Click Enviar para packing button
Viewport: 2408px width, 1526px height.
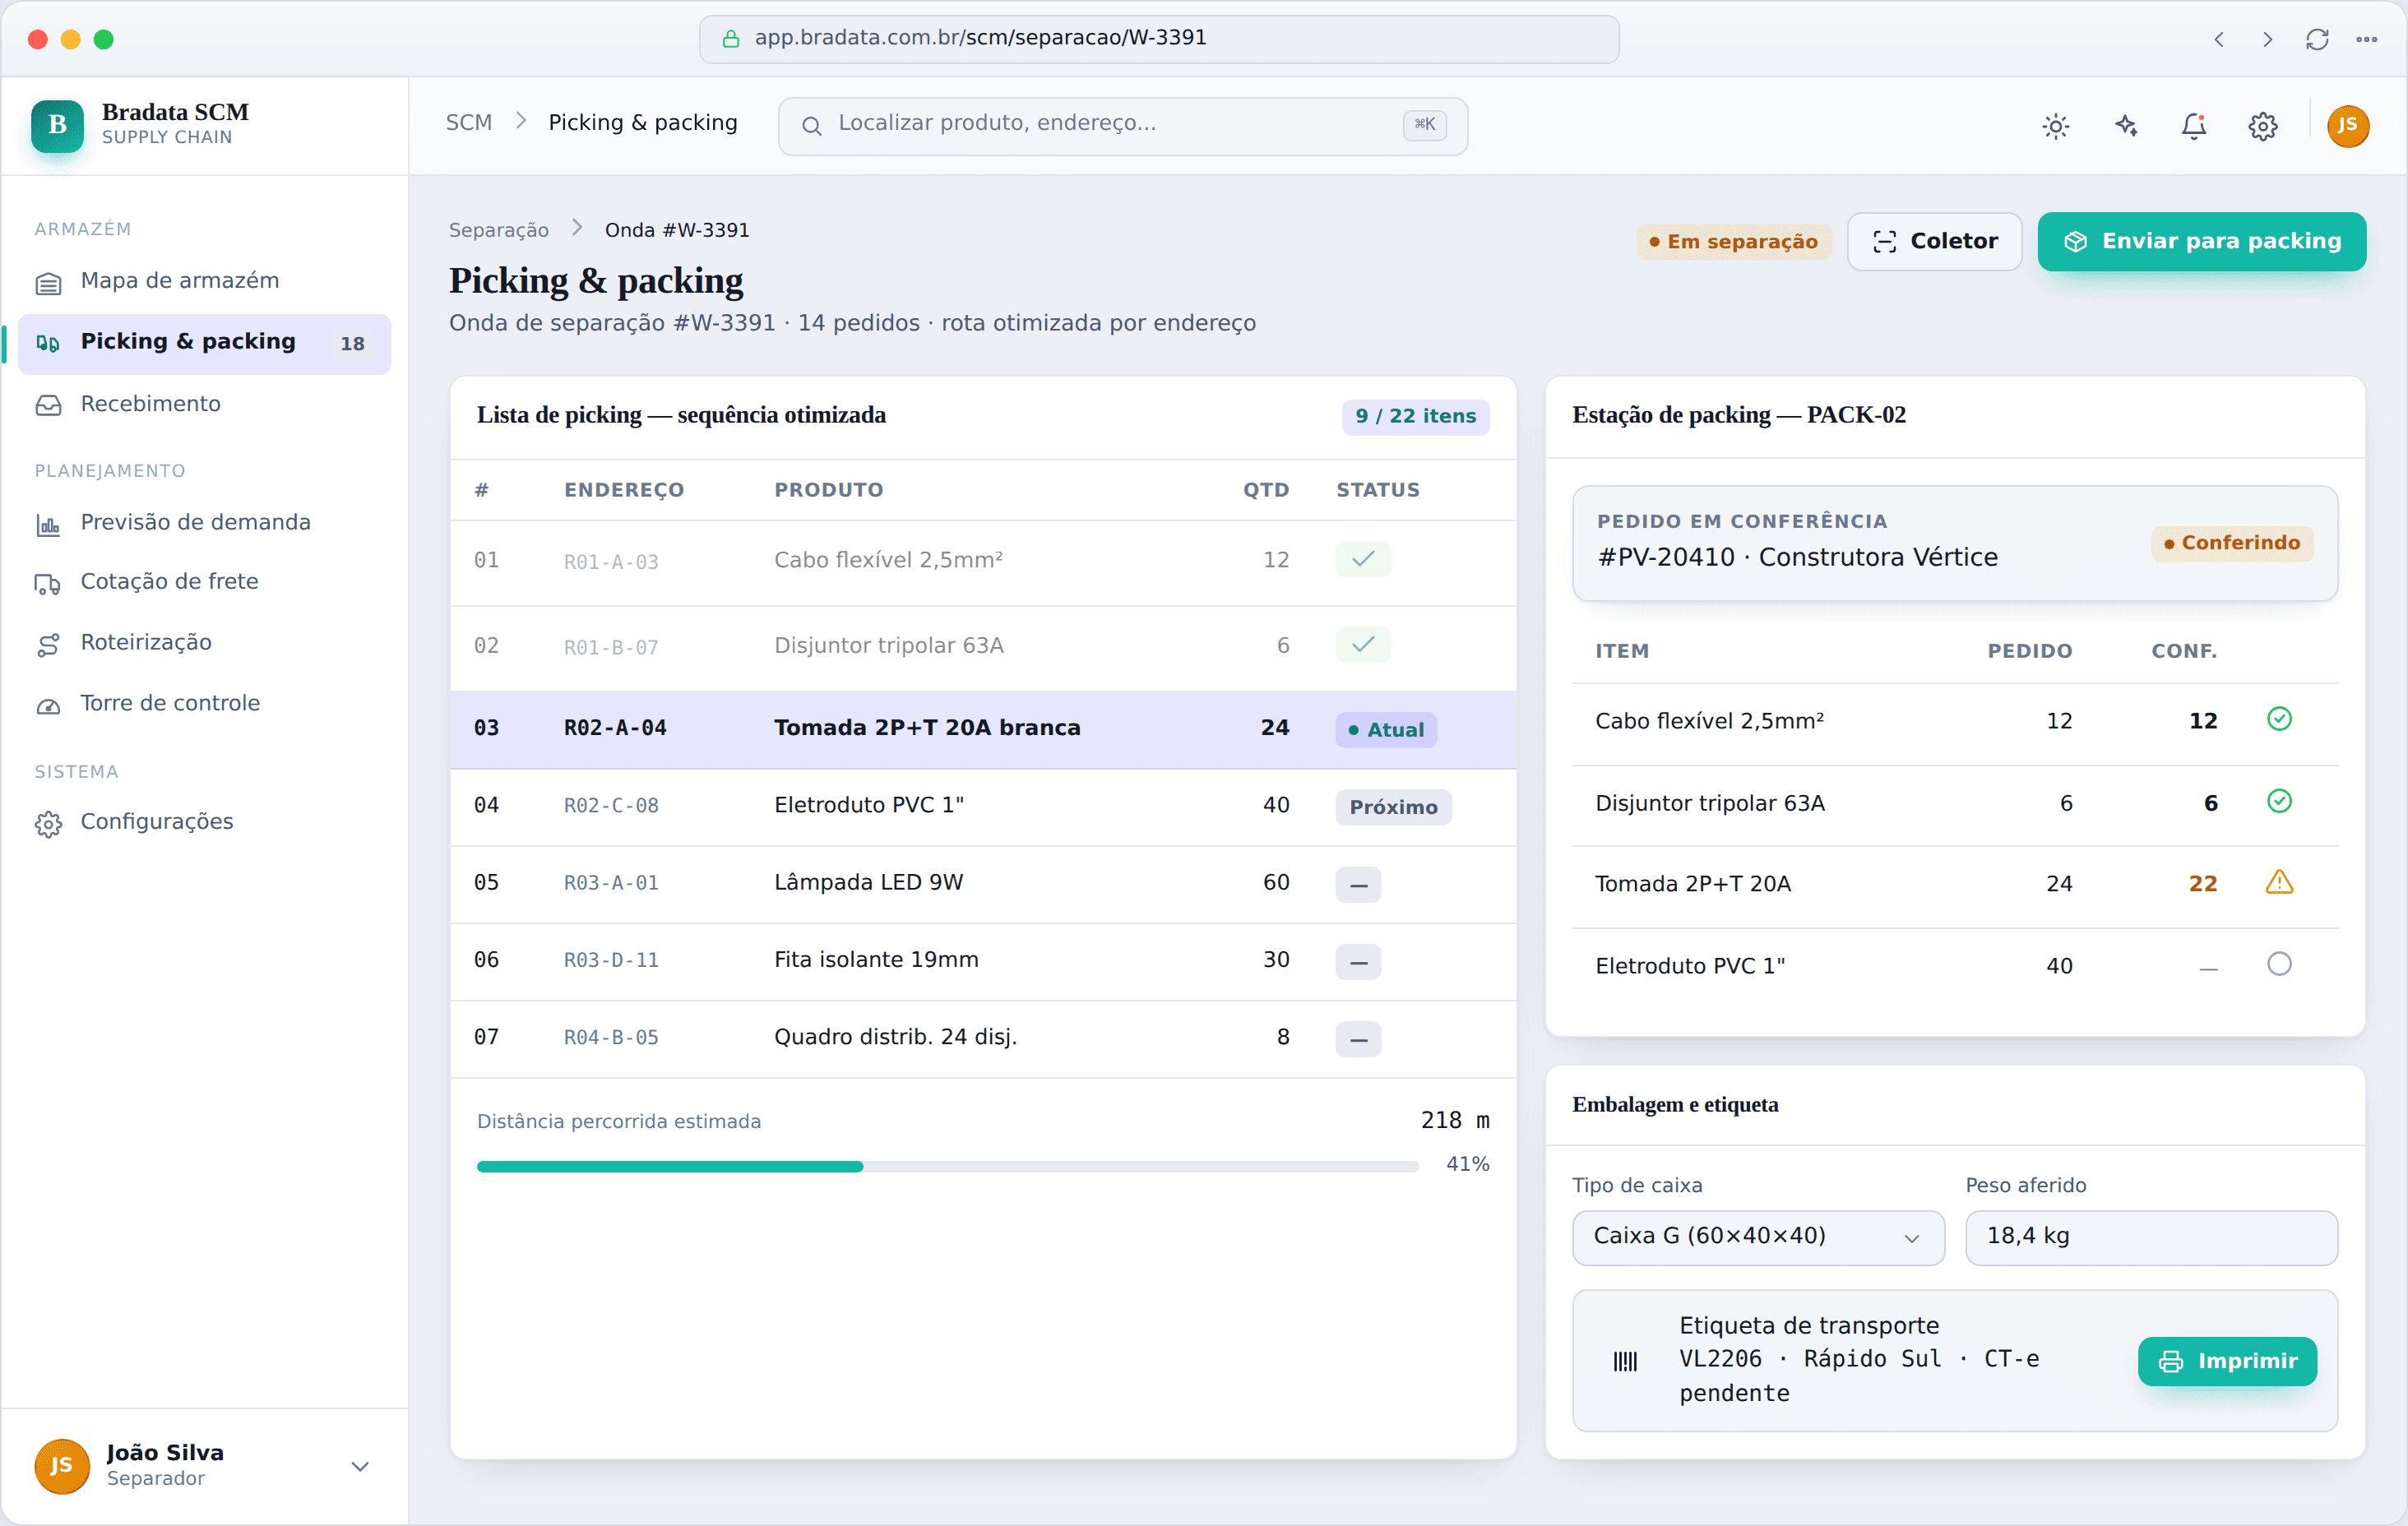2201,241
